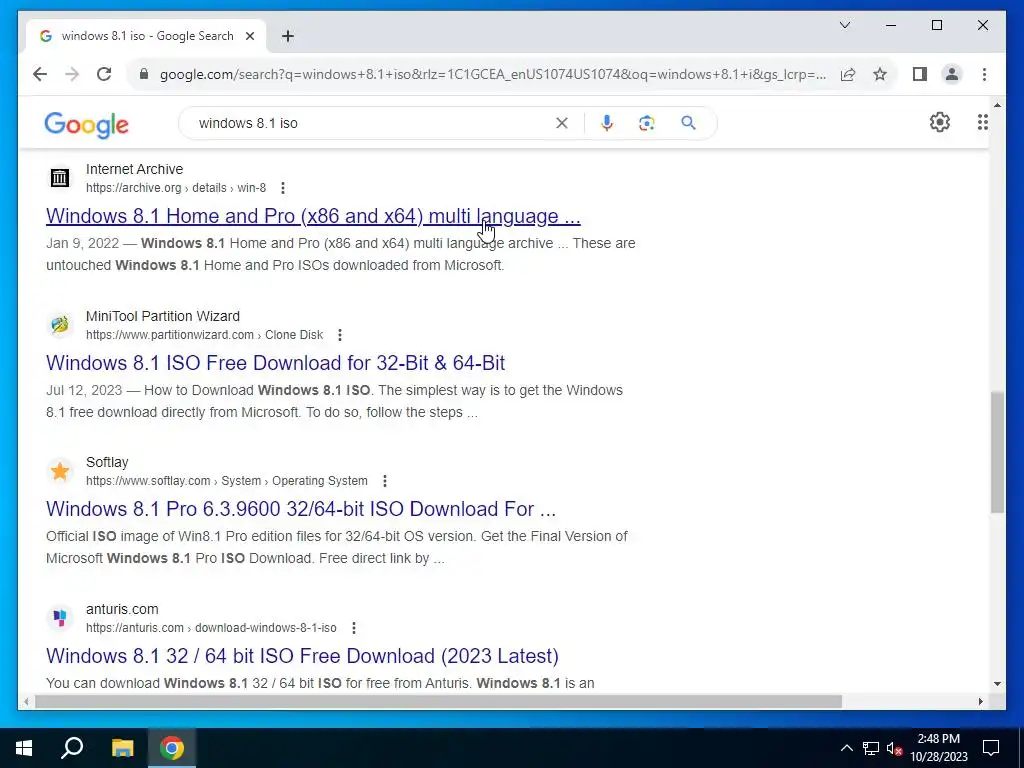Open Chrome's three-dot menu
Viewport: 1024px width, 768px height.
pyautogui.click(x=984, y=74)
